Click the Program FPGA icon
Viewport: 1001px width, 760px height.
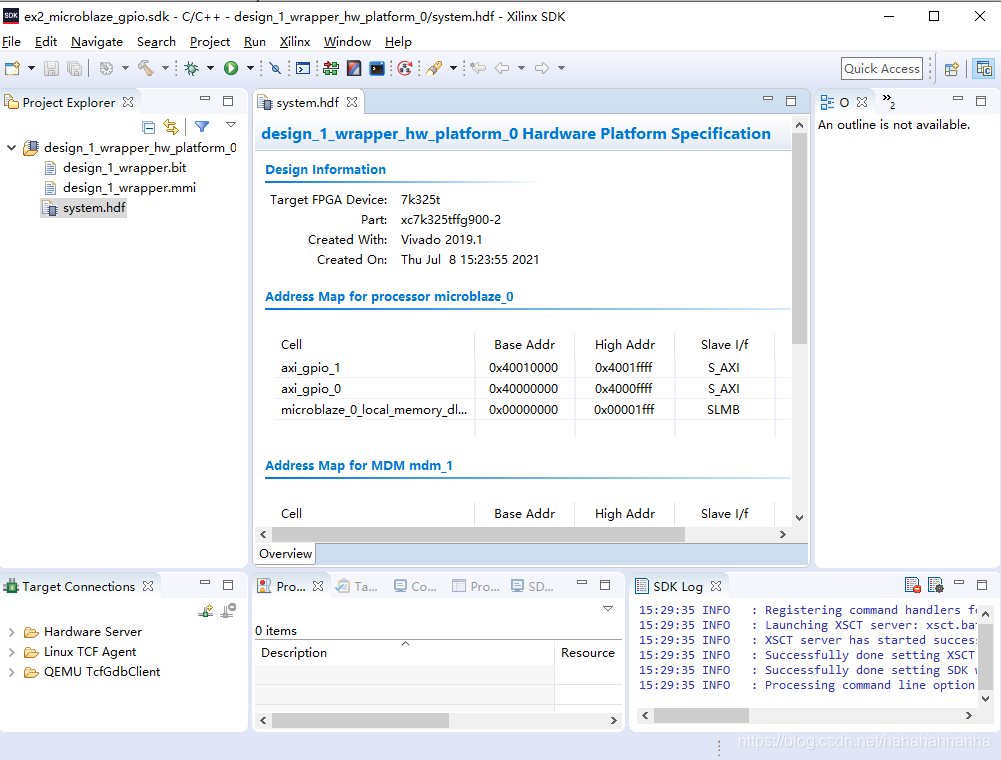coord(331,68)
